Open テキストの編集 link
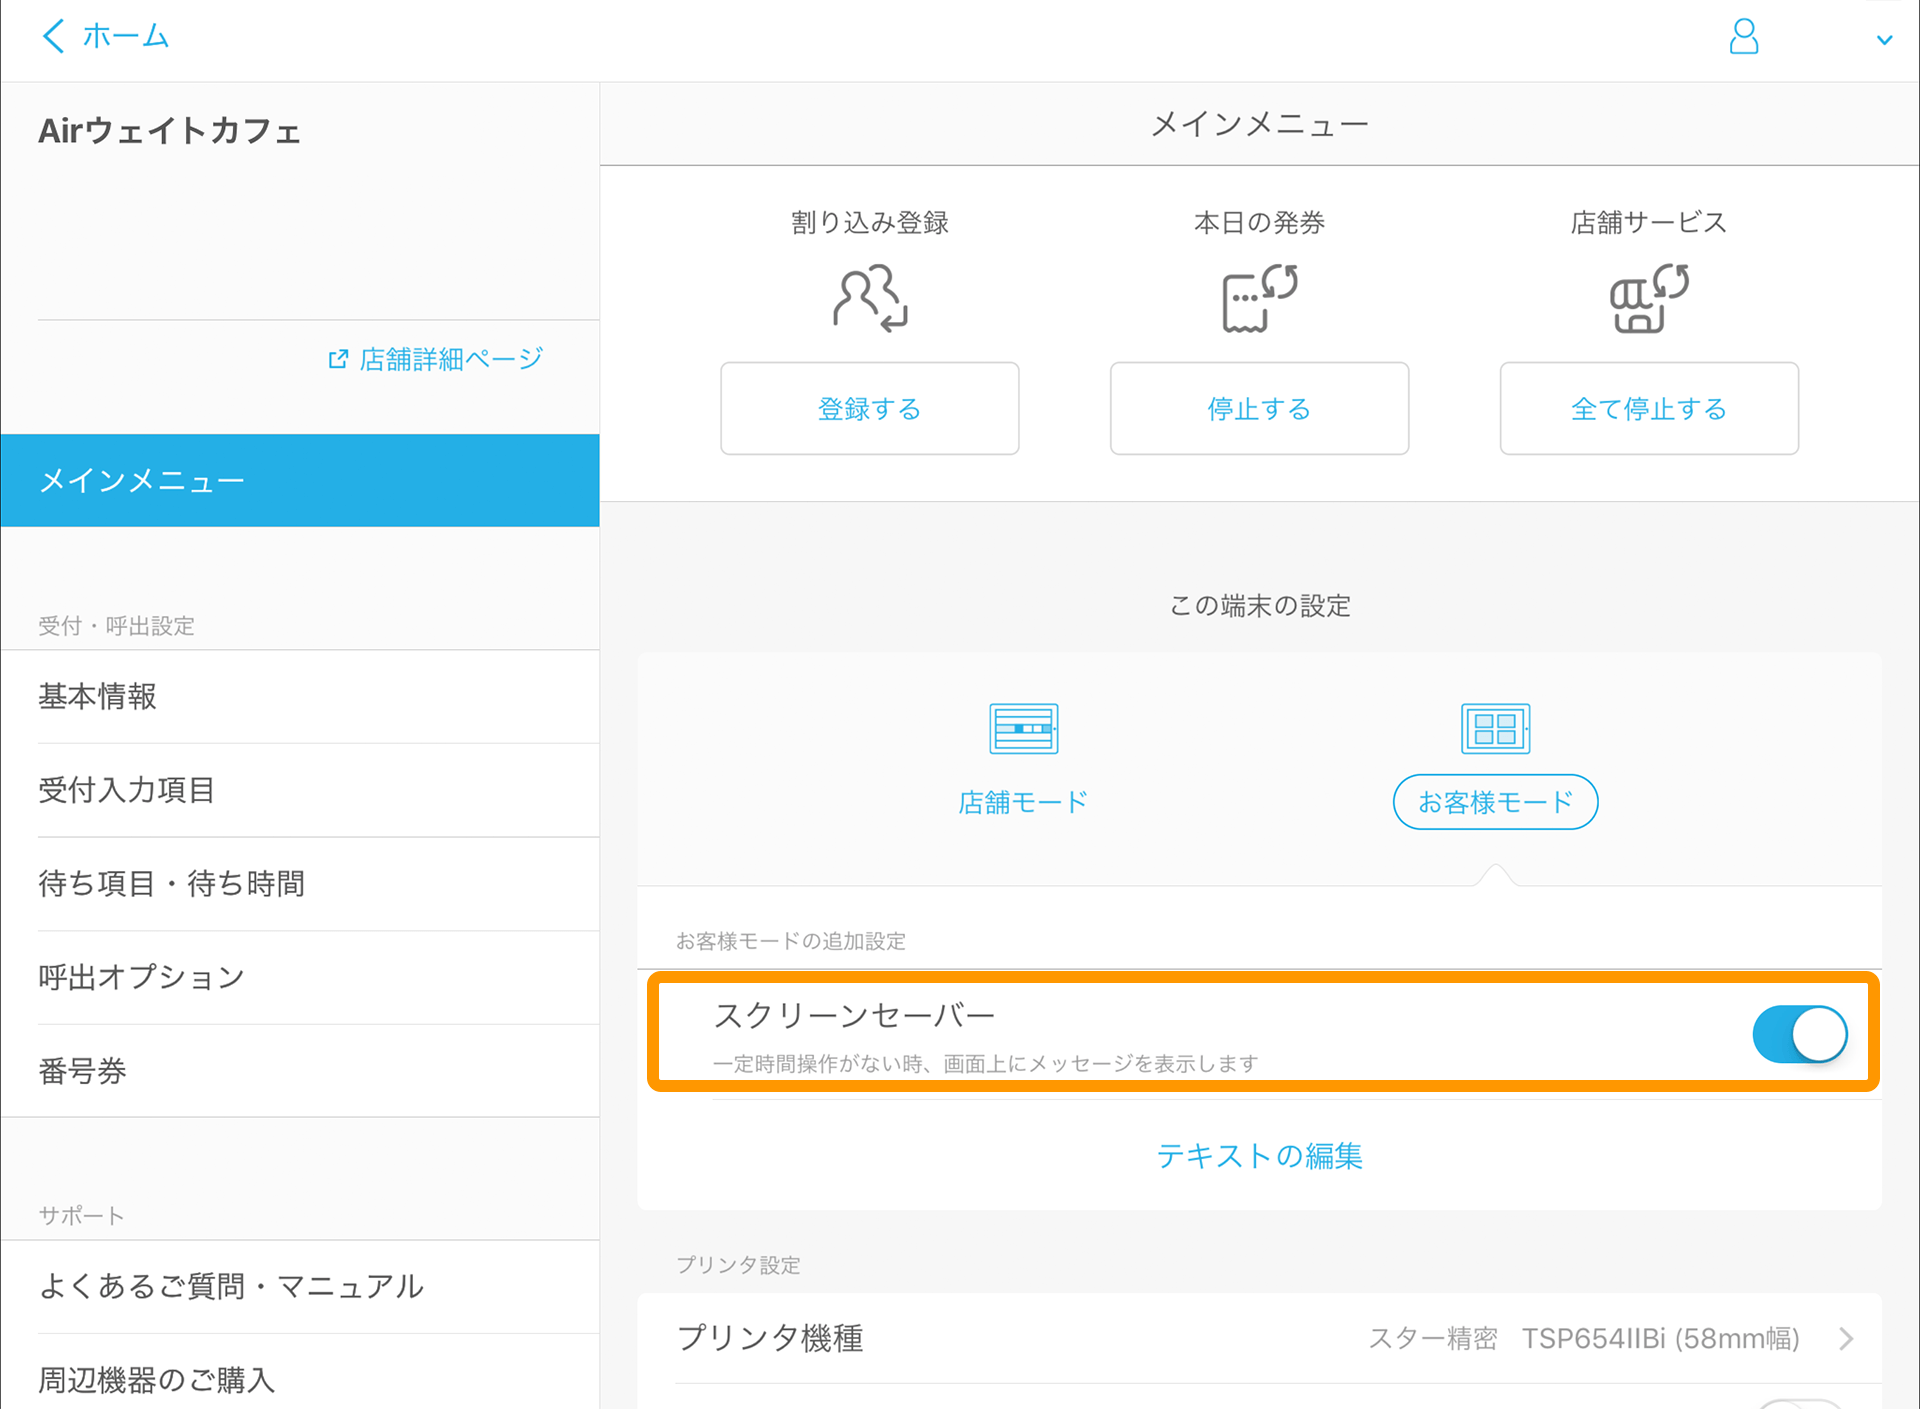 (x=1259, y=1156)
